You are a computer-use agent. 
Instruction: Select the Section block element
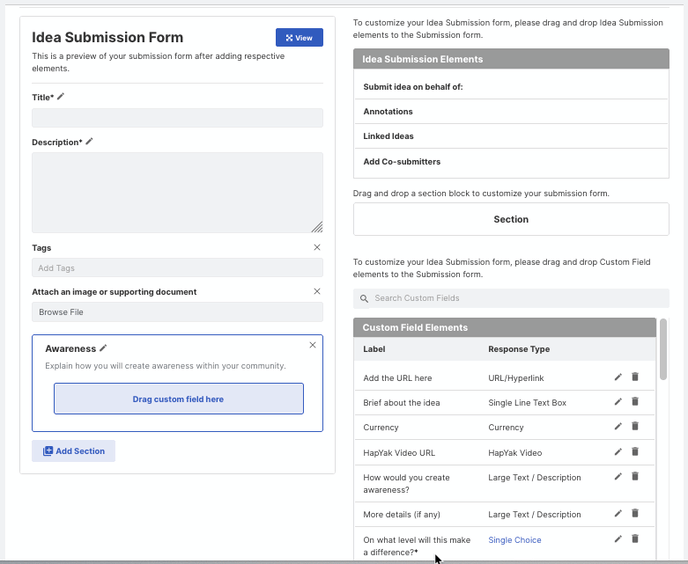511,219
